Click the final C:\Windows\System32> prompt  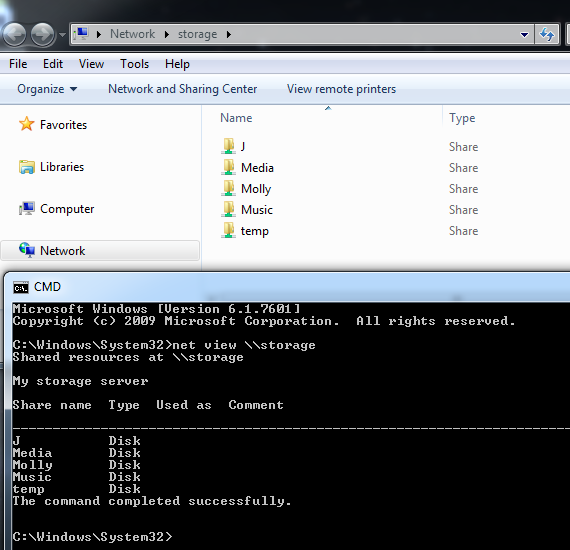pos(92,537)
